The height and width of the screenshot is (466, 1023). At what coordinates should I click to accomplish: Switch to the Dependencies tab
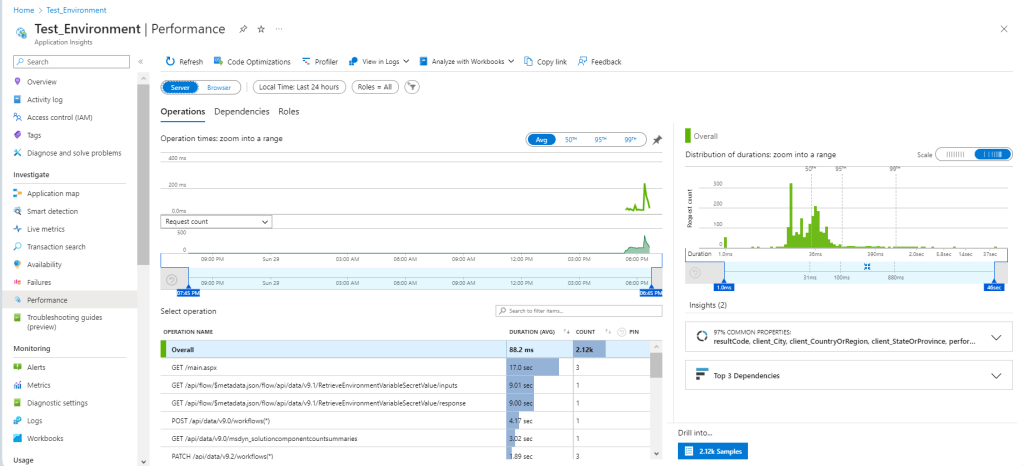pyautogui.click(x=241, y=111)
